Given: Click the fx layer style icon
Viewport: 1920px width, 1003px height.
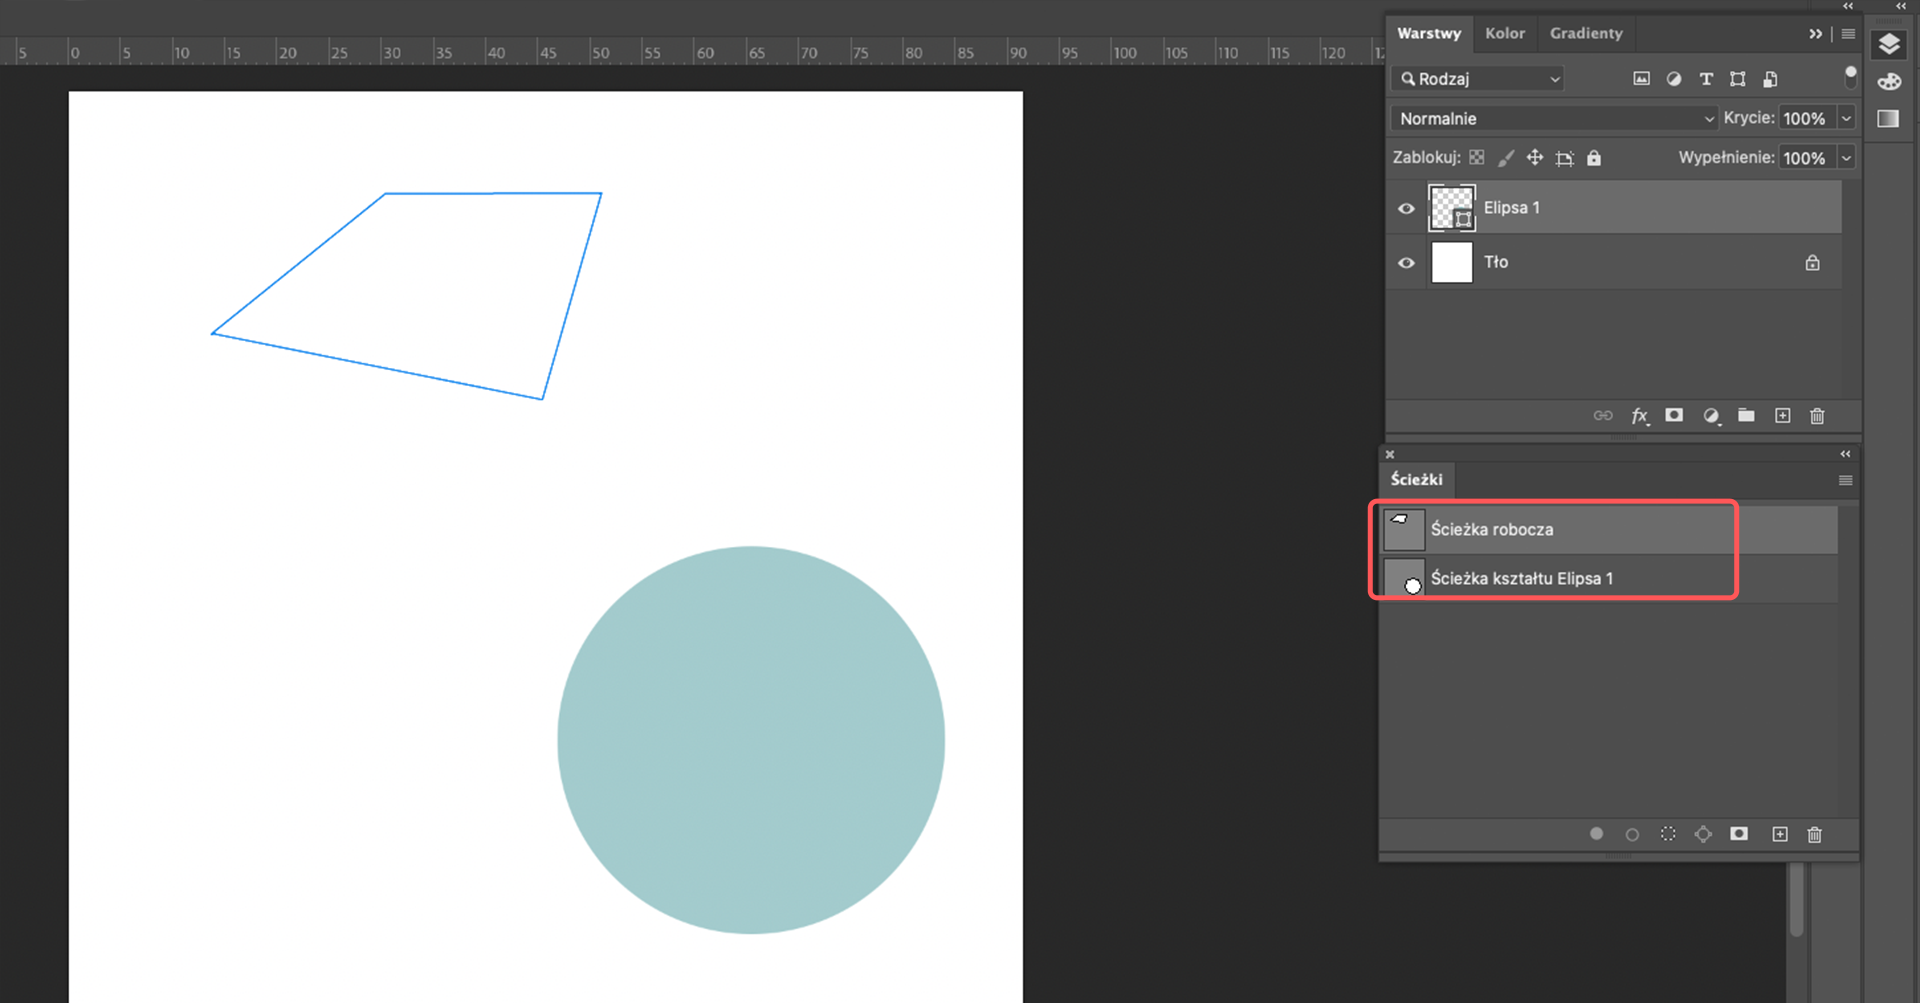Looking at the screenshot, I should click(1640, 415).
